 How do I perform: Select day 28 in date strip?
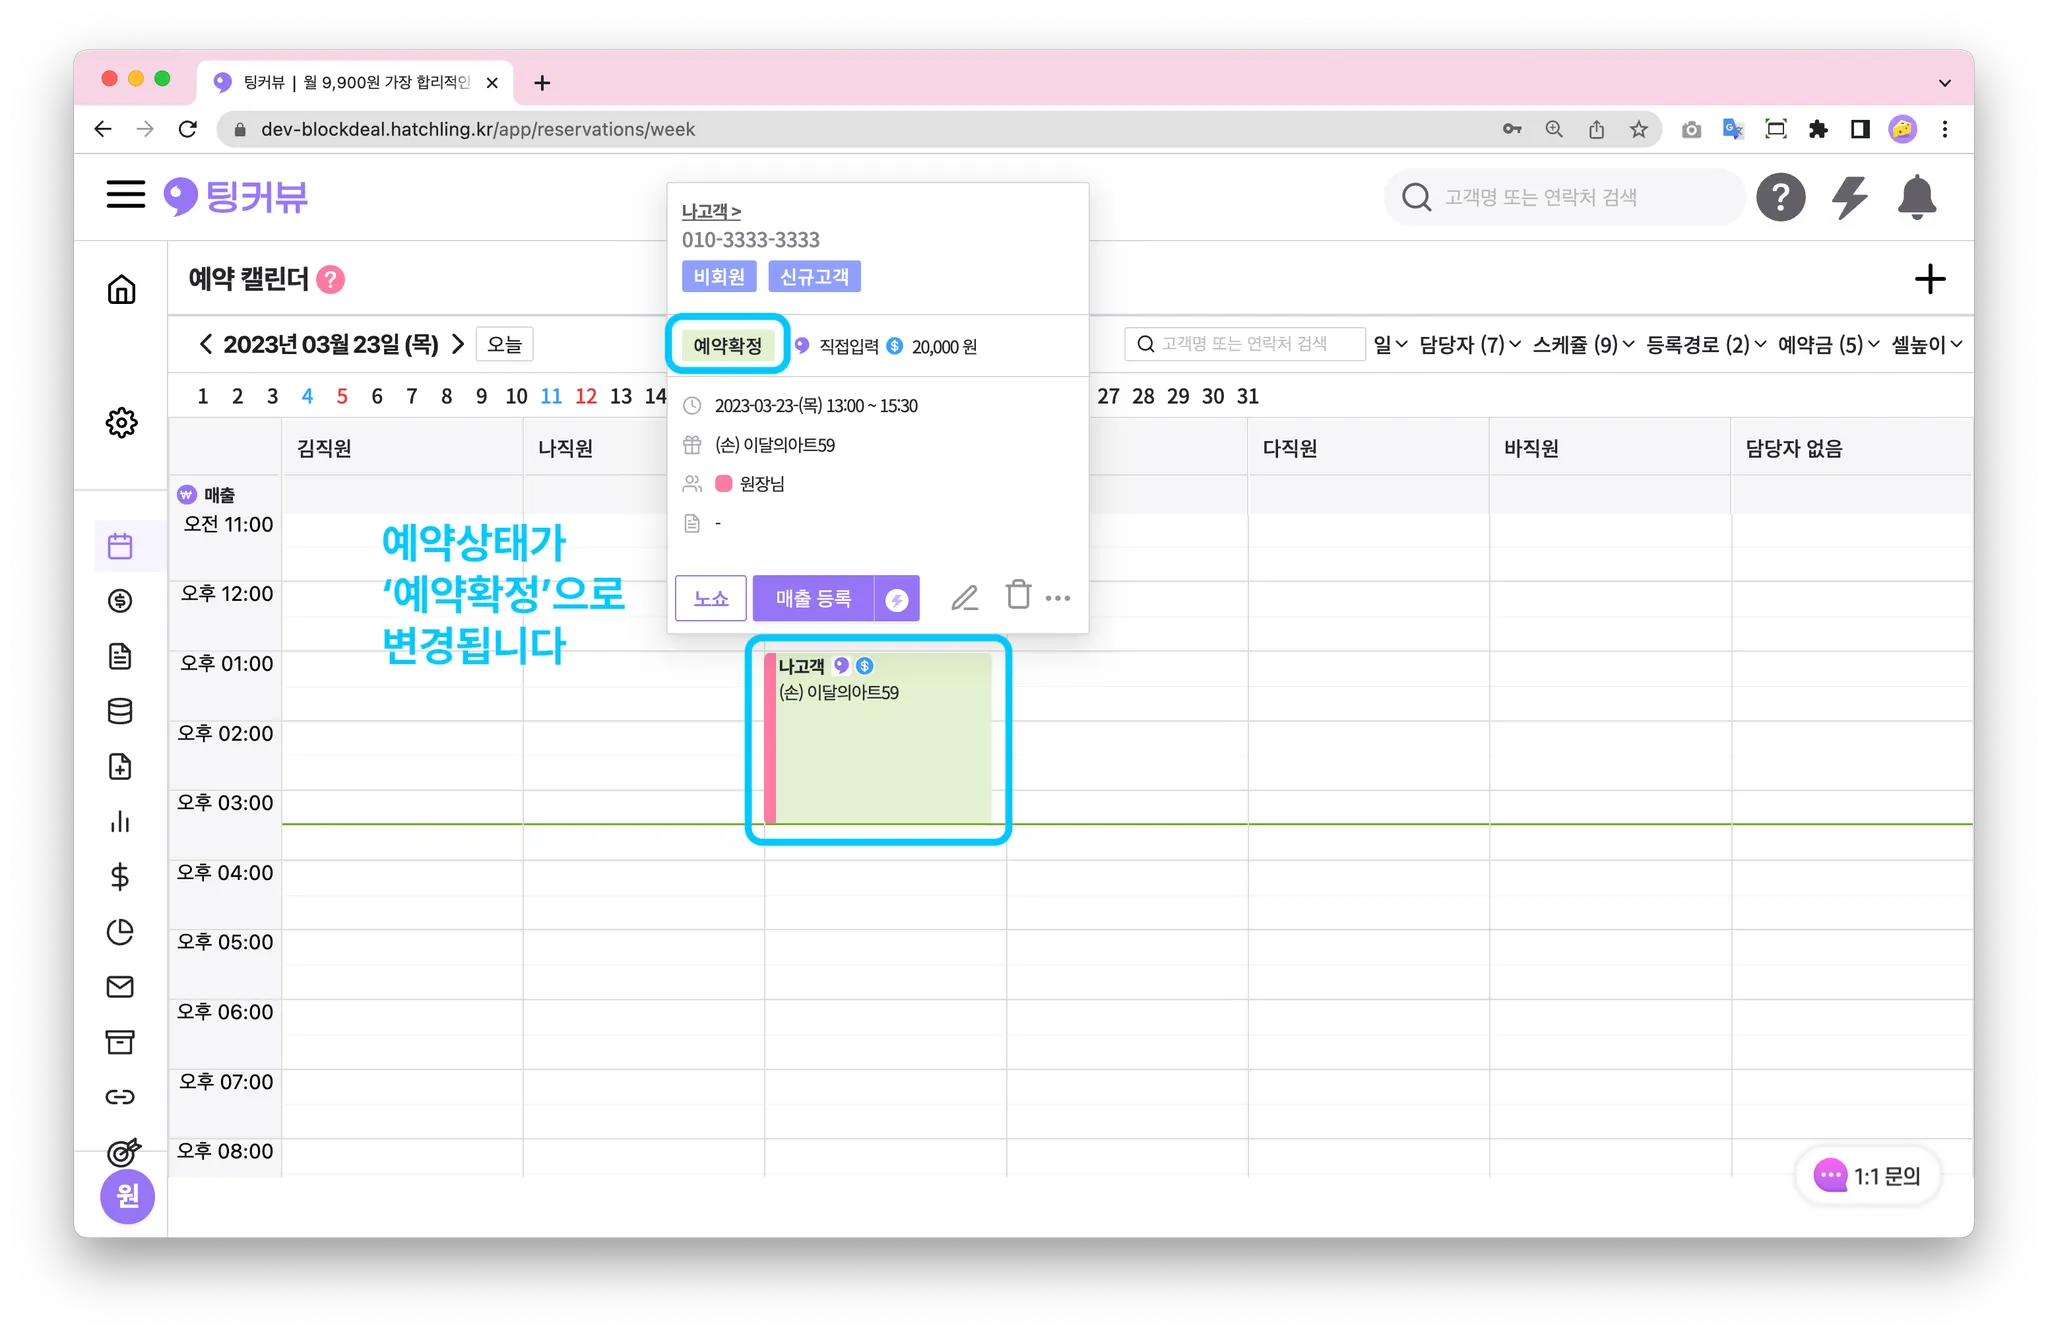click(1143, 396)
